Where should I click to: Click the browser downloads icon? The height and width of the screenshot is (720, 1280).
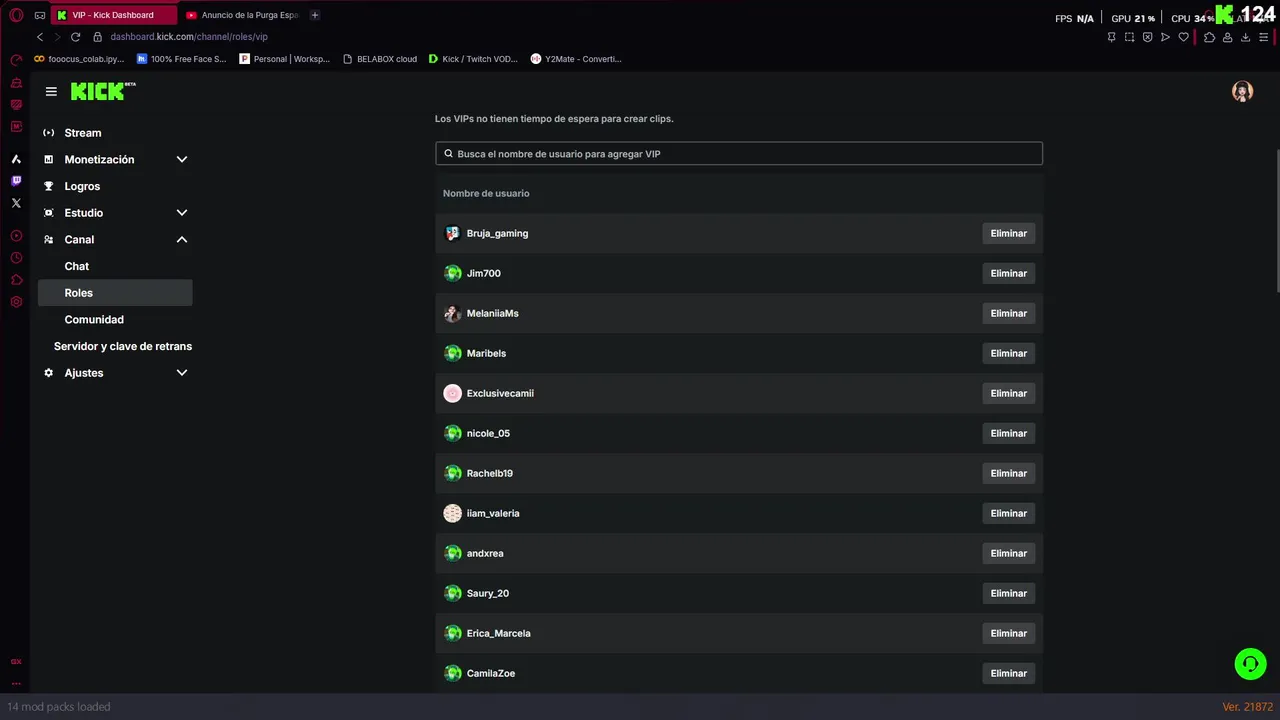tap(1245, 37)
